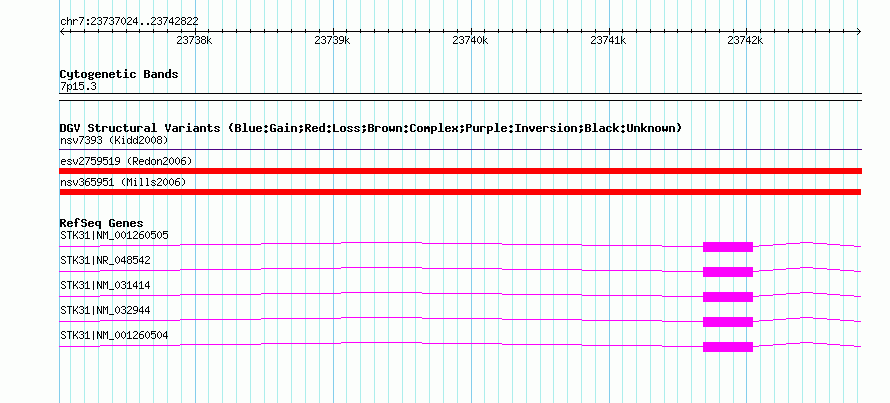Select the 7p15.3 band label
This screenshot has height=403, width=890.
coord(78,87)
